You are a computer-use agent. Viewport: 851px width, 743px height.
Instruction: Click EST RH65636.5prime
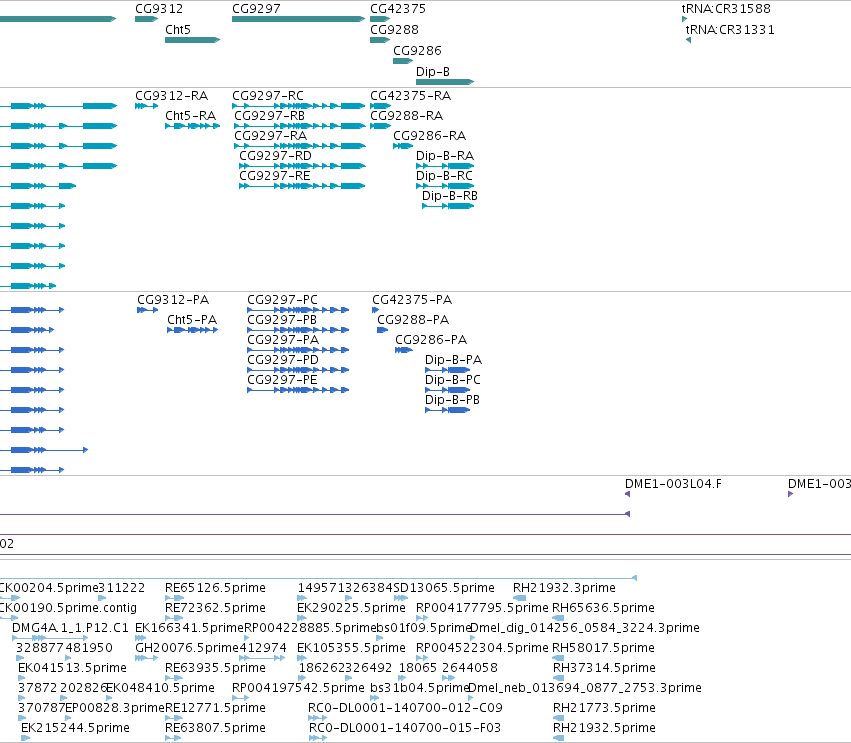pyautogui.click(x=604, y=608)
